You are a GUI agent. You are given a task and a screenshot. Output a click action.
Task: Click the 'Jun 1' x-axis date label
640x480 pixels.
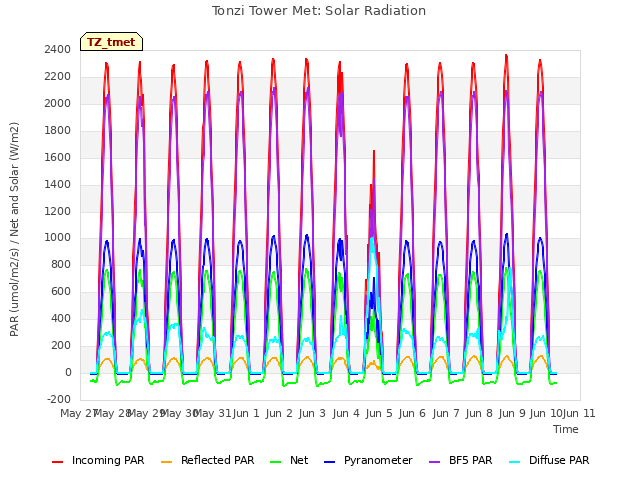[246, 413]
